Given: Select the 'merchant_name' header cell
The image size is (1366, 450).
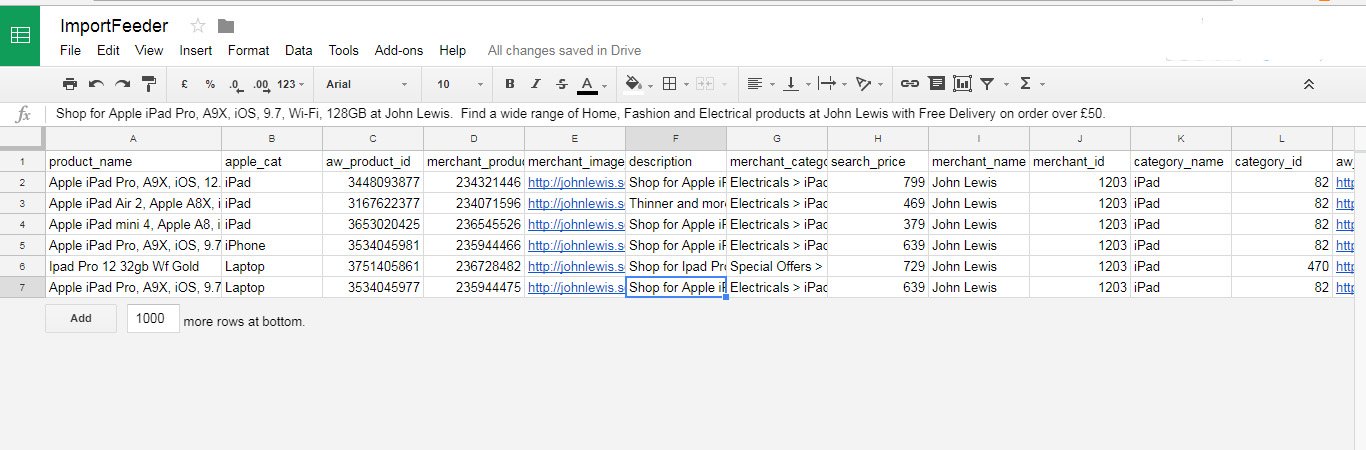Looking at the screenshot, I should click(x=978, y=161).
